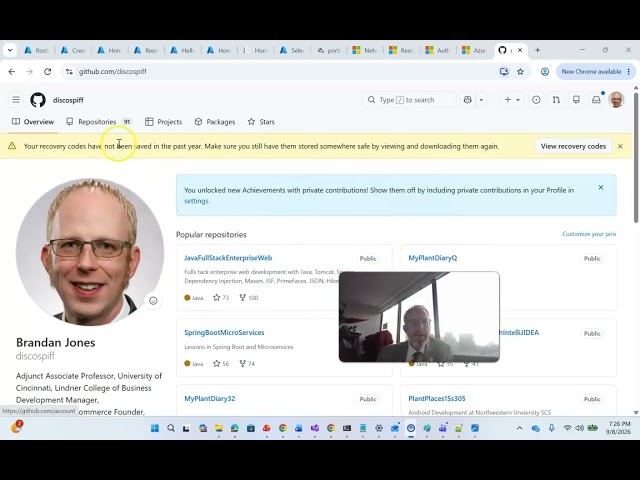The image size is (640, 480).
Task: Open JavaFullStackEnterpriseWeb repository
Action: pos(228,258)
